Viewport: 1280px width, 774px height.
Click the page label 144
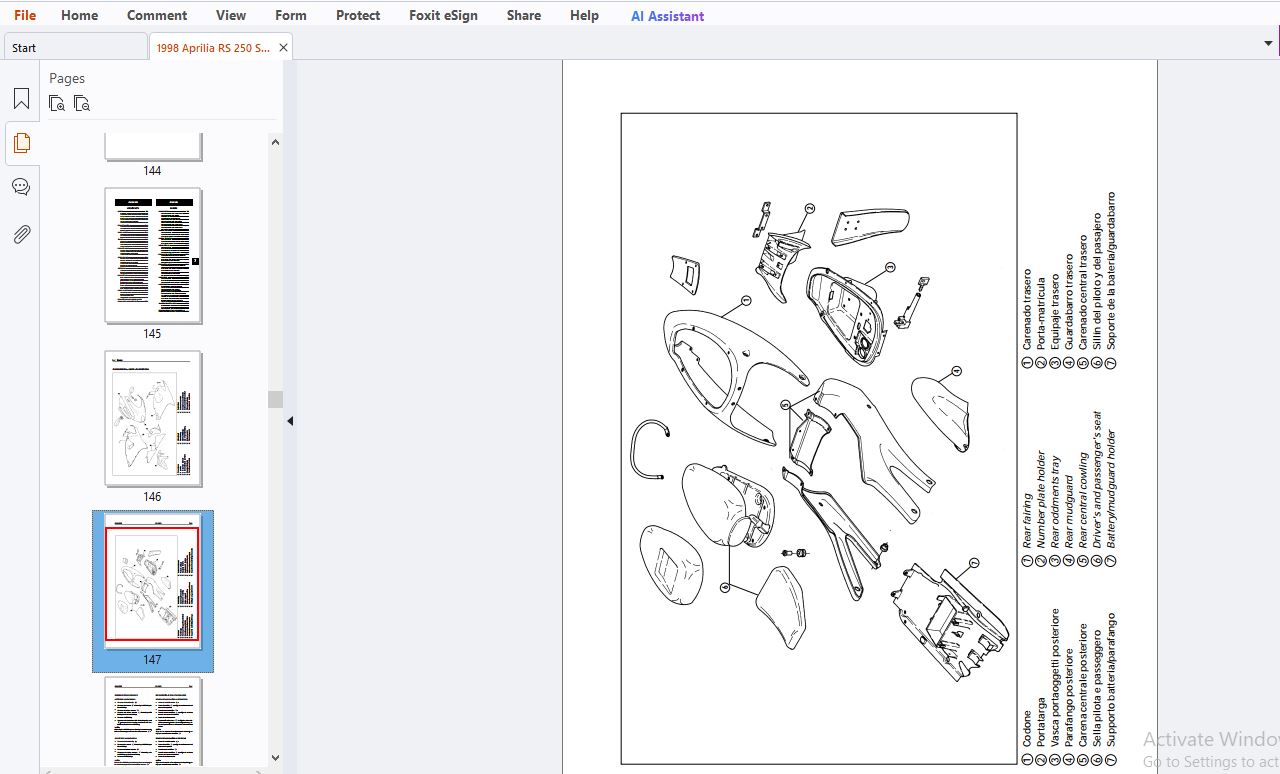tap(152, 171)
